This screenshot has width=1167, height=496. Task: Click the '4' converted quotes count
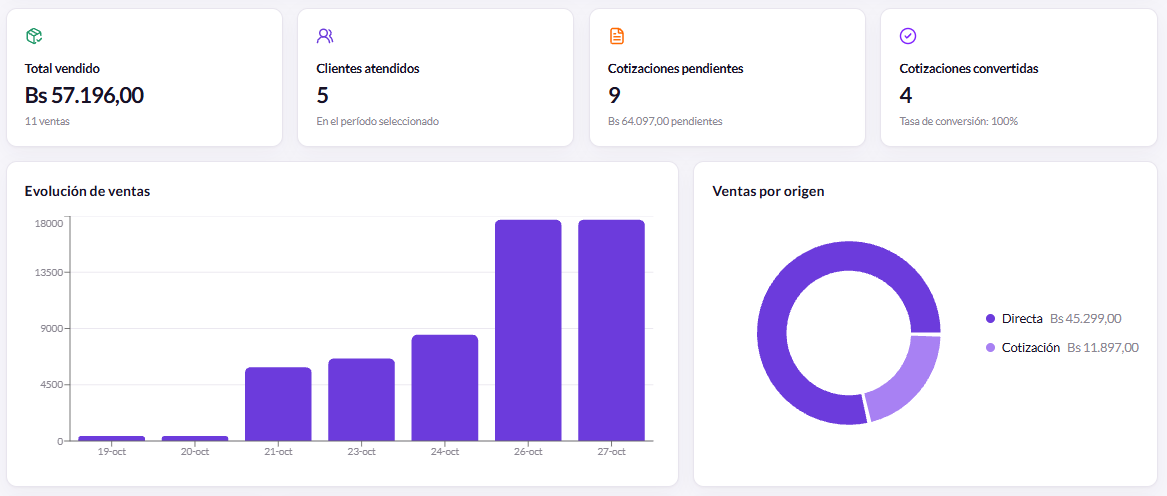[906, 95]
